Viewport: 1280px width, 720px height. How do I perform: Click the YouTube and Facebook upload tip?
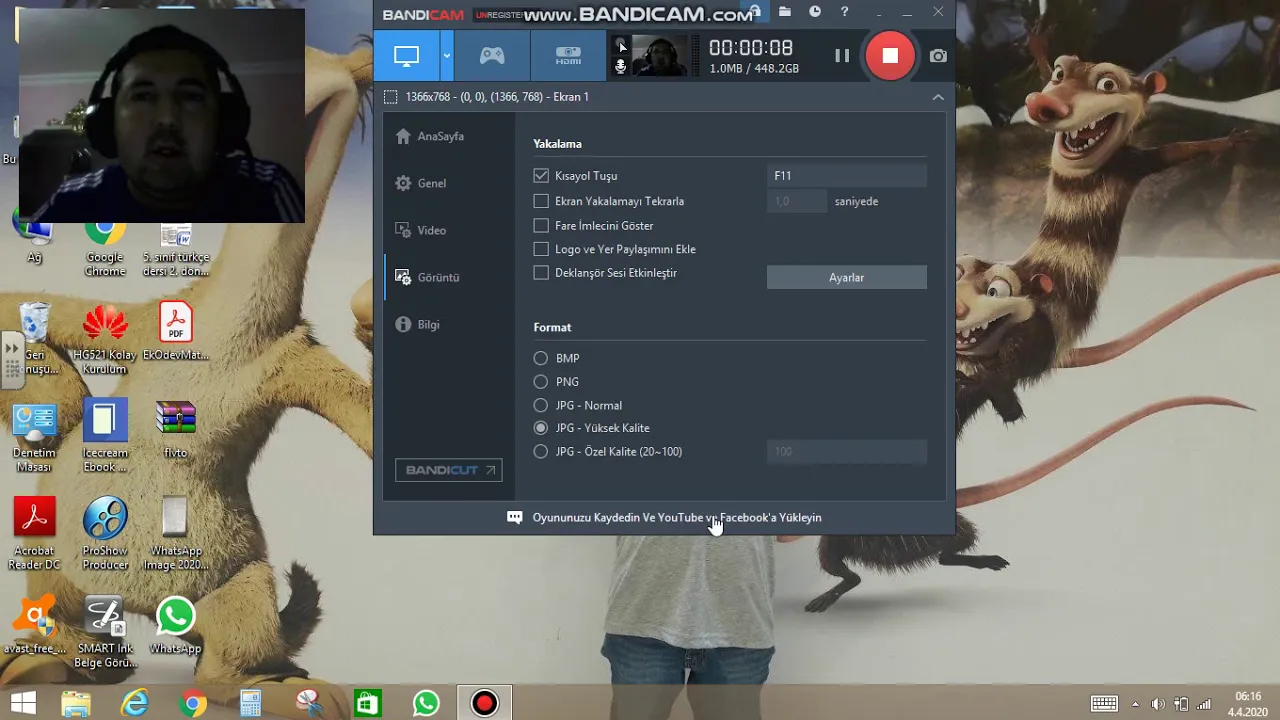677,517
